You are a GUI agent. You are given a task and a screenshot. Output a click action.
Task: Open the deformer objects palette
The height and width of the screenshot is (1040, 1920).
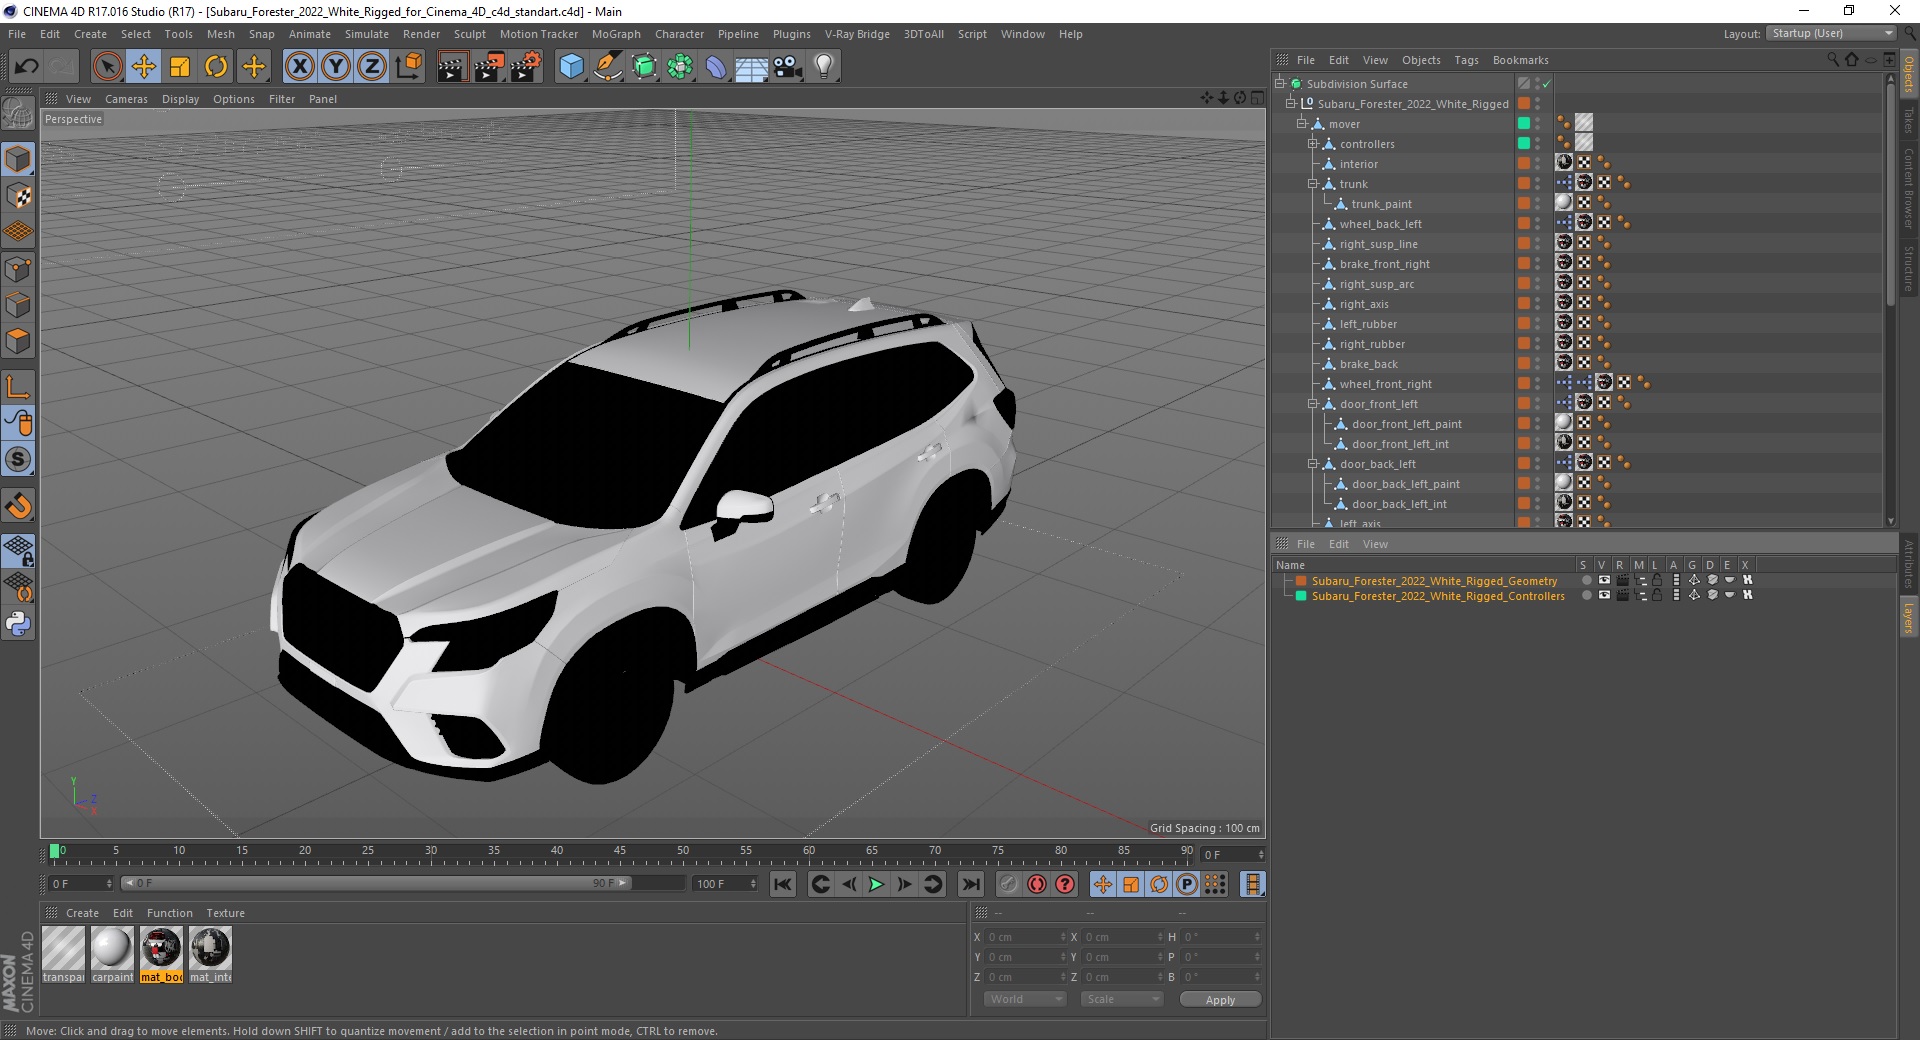coord(716,67)
